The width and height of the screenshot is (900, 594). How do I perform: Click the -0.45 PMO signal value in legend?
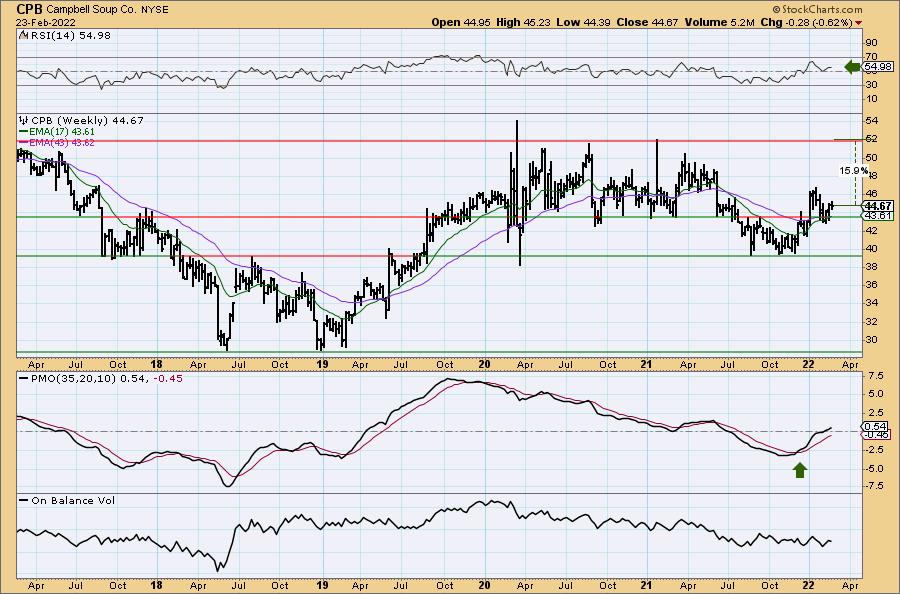166,379
